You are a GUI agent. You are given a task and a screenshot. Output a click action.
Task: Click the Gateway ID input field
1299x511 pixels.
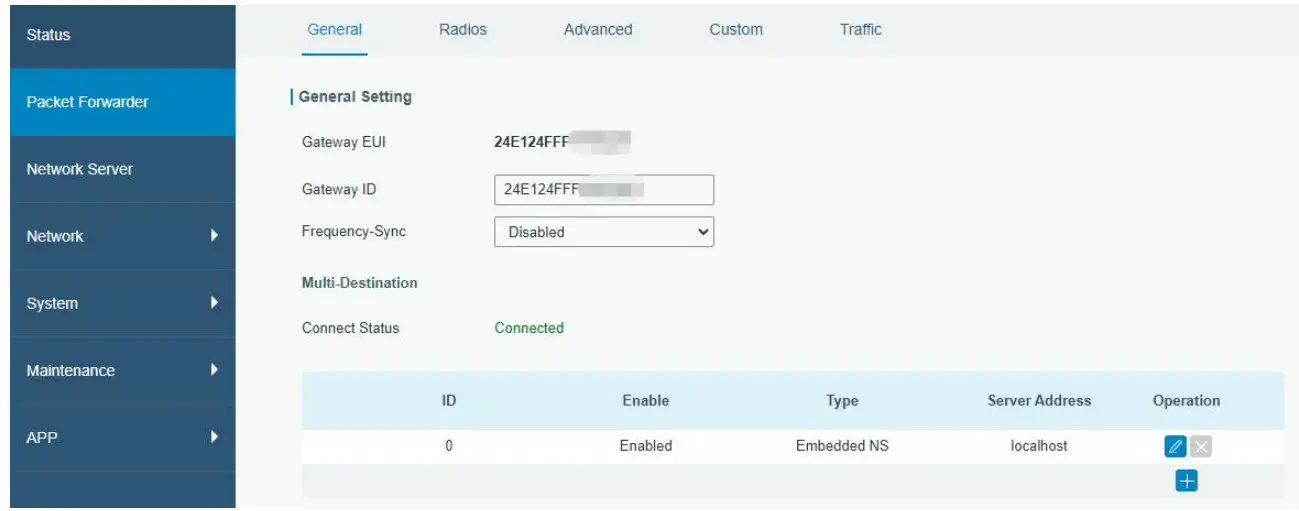(604, 190)
